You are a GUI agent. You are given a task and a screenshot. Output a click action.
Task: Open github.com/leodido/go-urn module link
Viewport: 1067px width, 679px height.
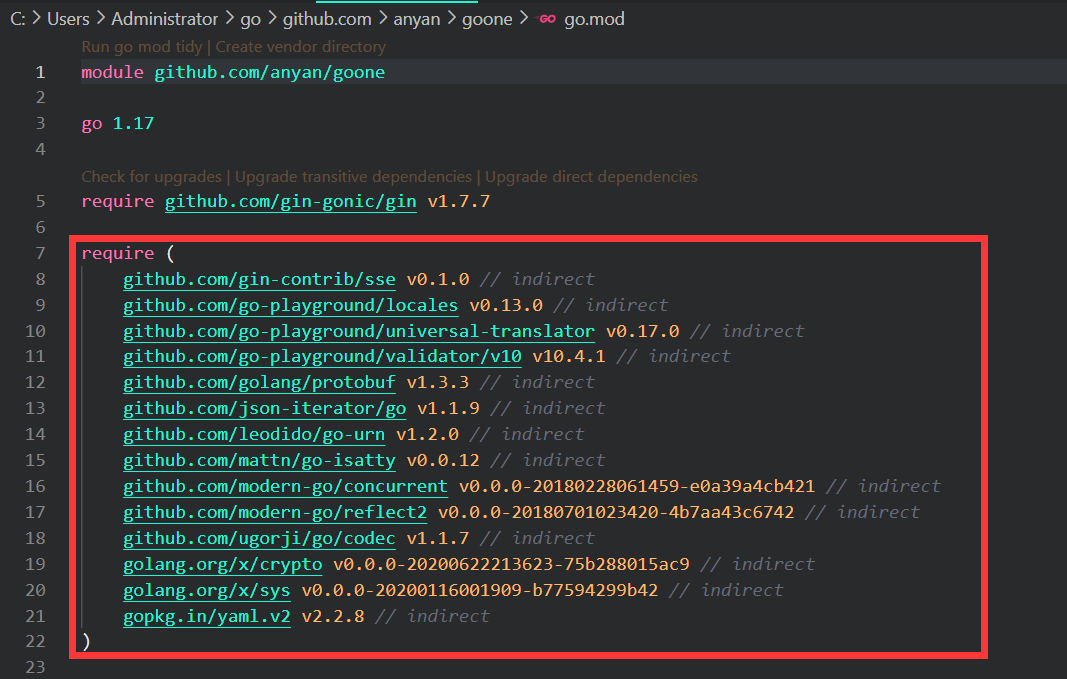[254, 434]
